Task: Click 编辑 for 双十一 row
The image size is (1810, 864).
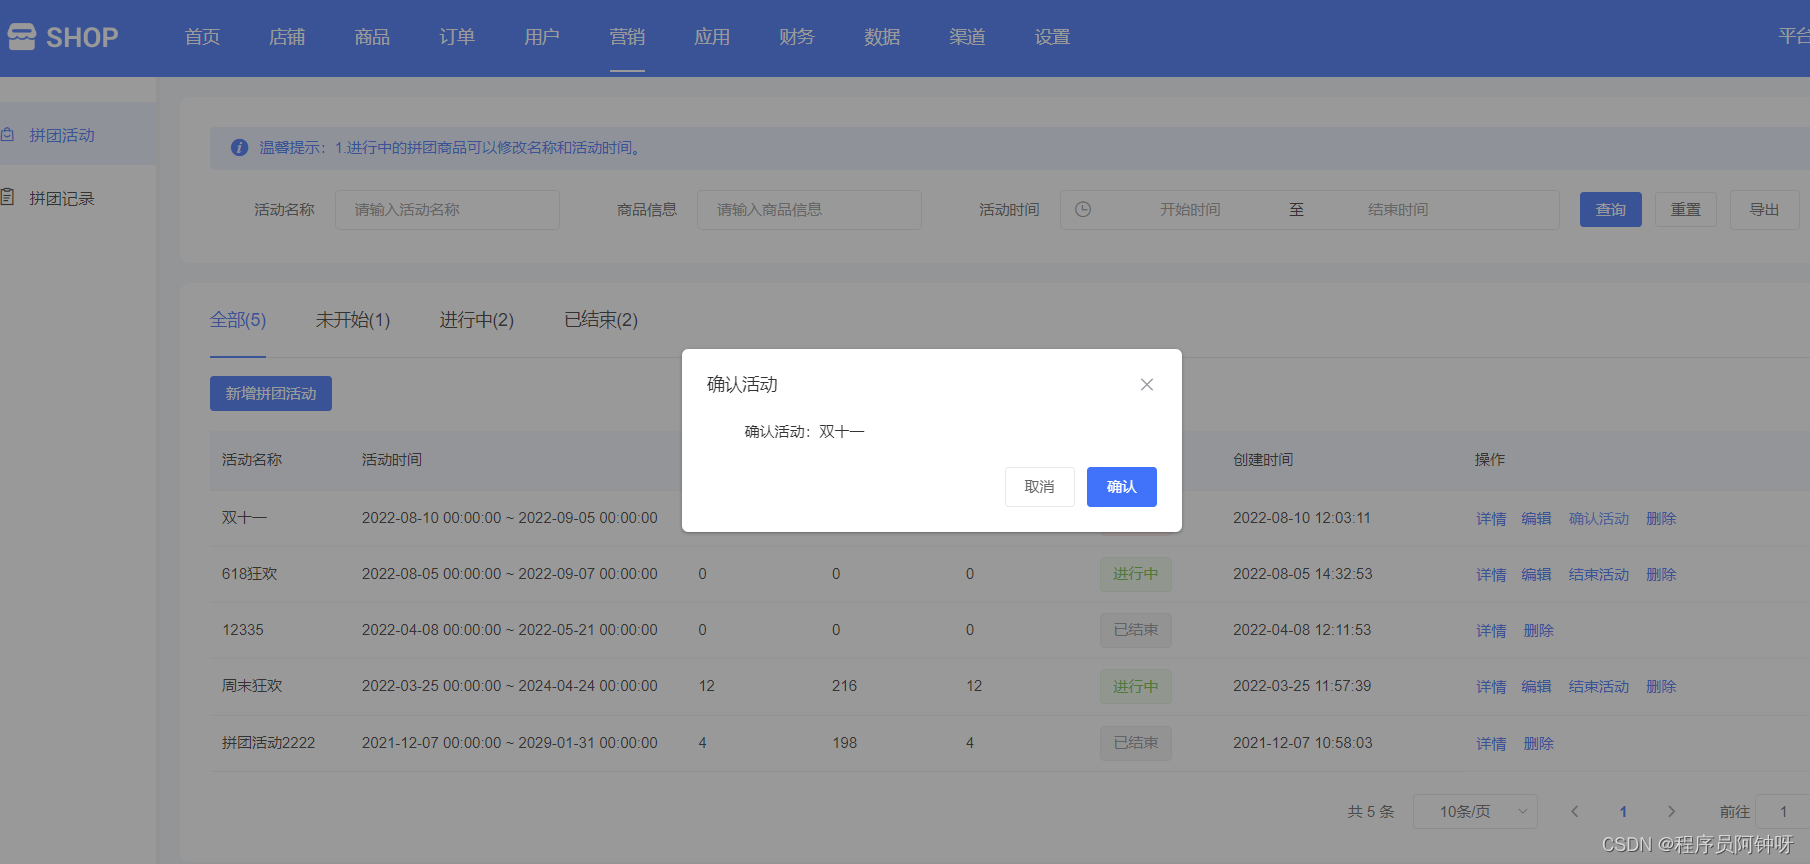Action: pyautogui.click(x=1536, y=519)
